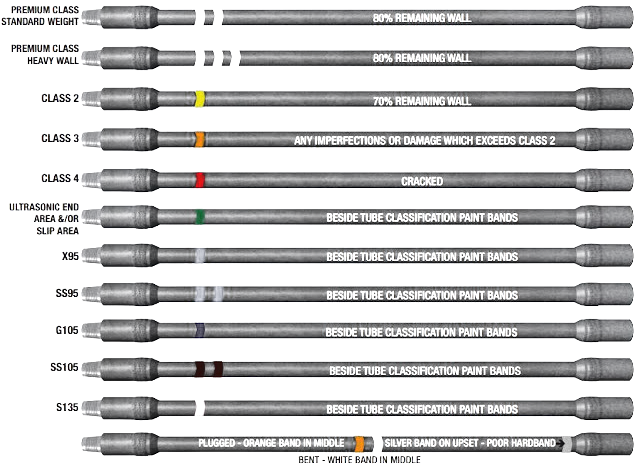Select the green Ultrasonic End Area paint band
The height and width of the screenshot is (470, 644).
[201, 216]
